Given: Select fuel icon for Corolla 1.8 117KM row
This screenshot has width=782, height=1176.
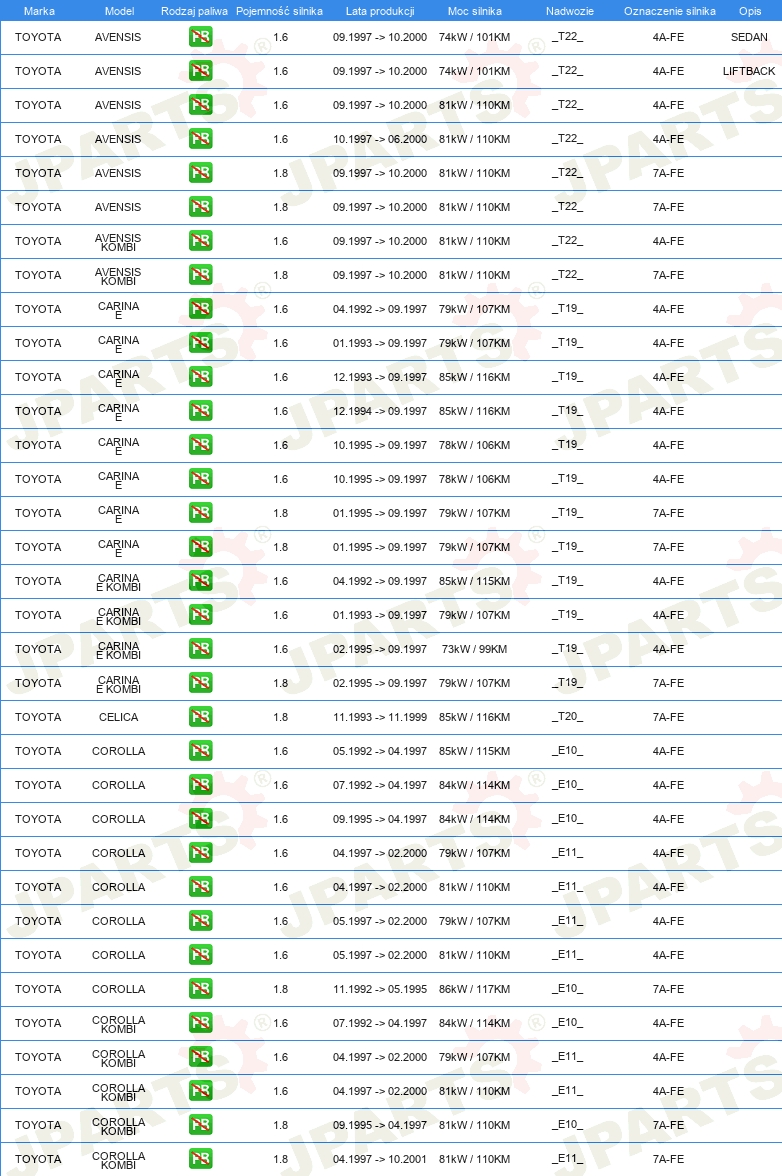Looking at the screenshot, I should [x=200, y=988].
